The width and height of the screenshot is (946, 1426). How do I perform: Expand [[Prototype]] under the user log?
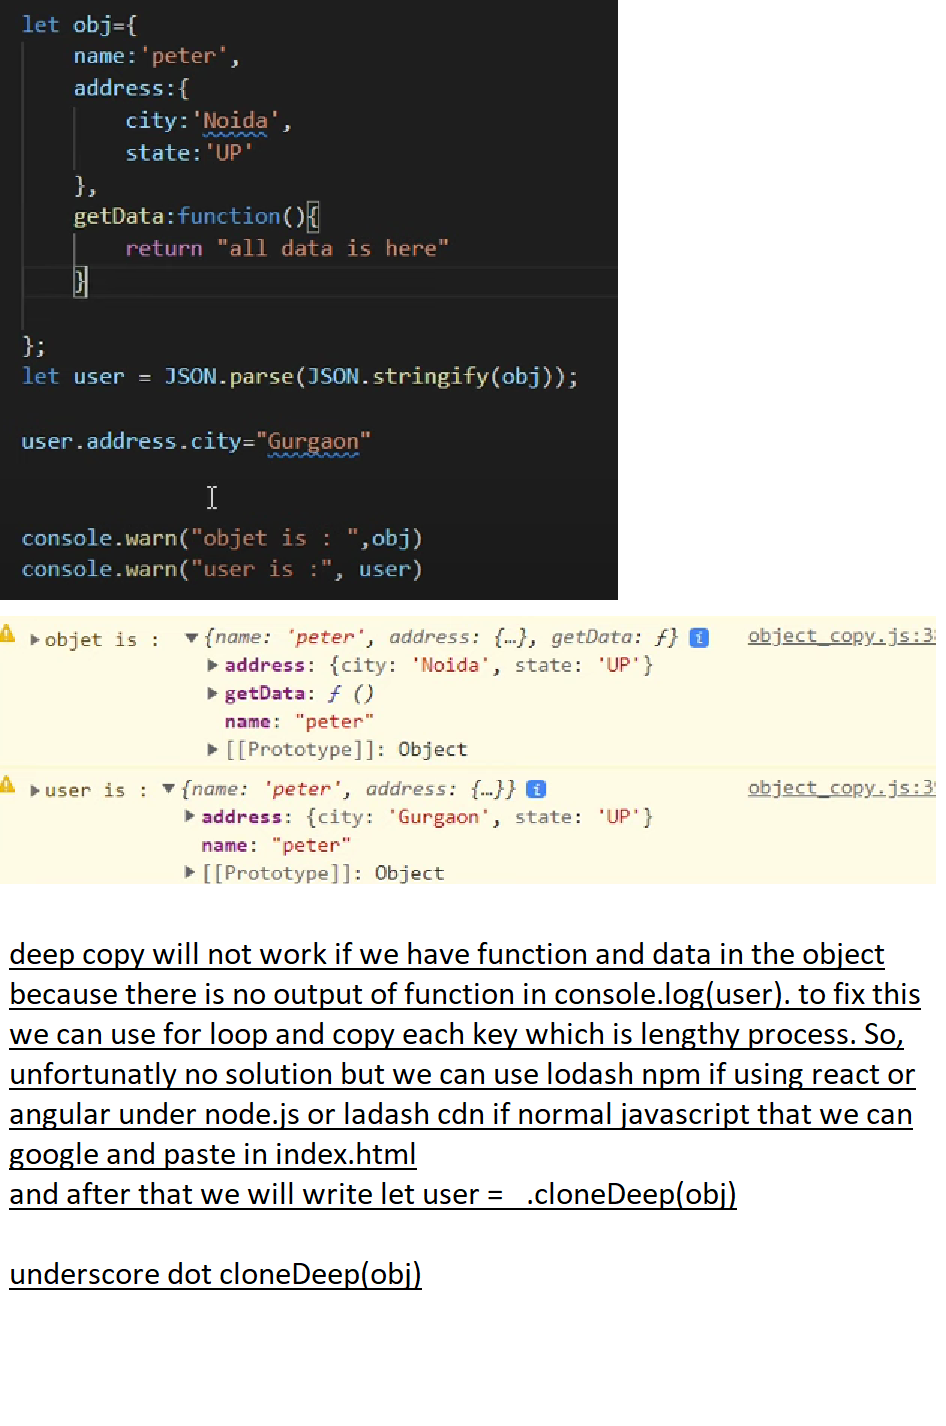click(189, 873)
